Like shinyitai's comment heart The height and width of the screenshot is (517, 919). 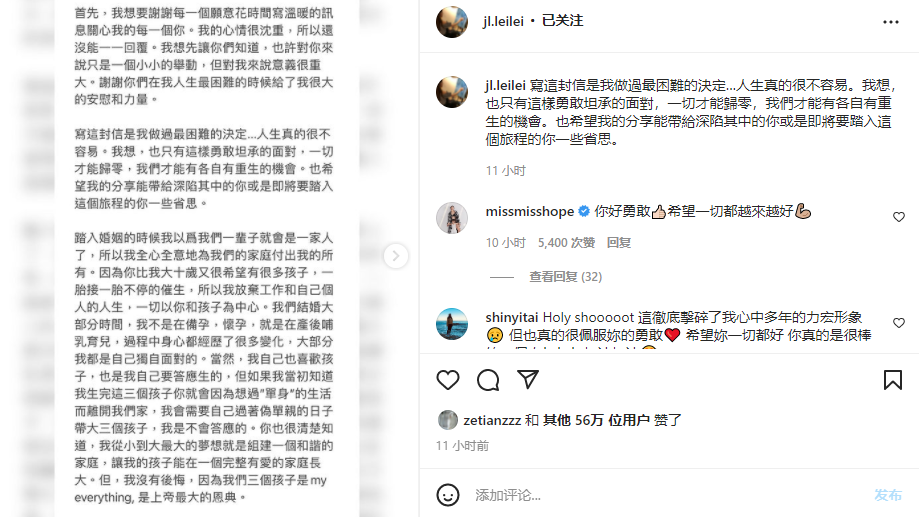[x=898, y=323]
